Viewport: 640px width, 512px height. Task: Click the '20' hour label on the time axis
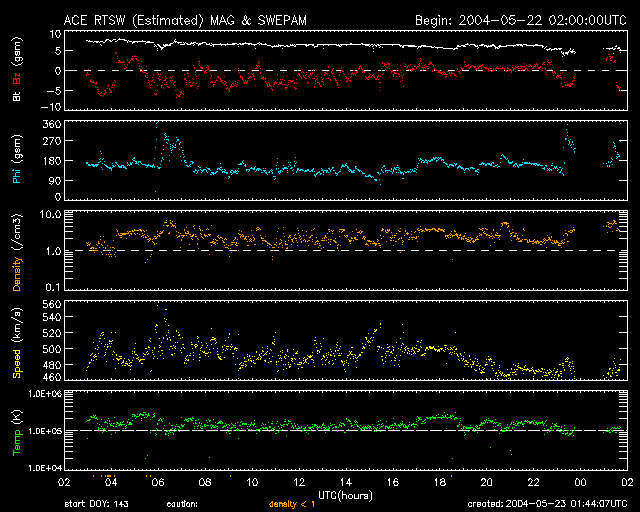pos(487,482)
